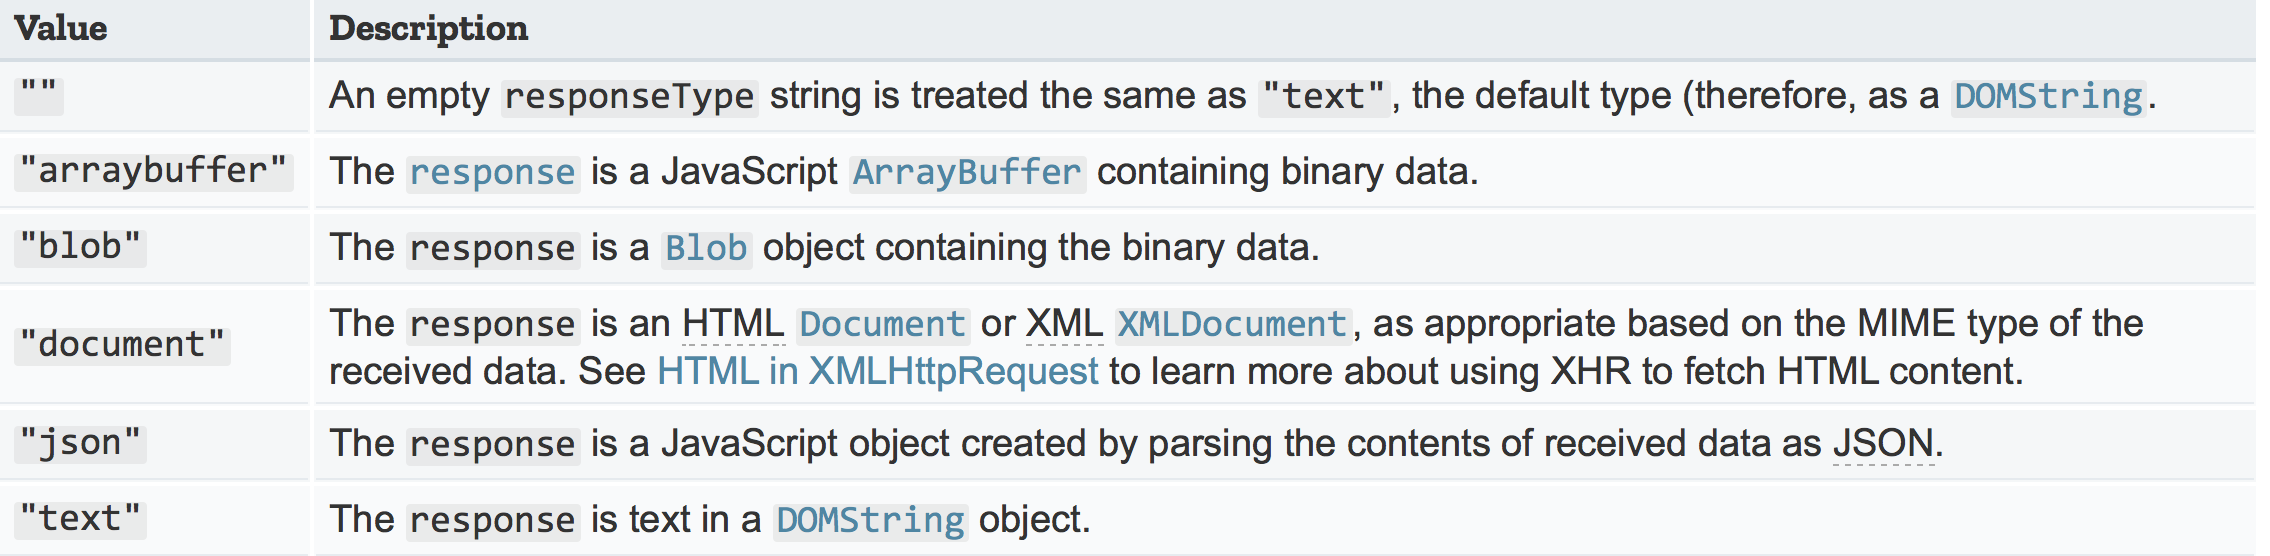The width and height of the screenshot is (2270, 556).
Task: Click the Value column header
Action: pyautogui.click(x=61, y=29)
